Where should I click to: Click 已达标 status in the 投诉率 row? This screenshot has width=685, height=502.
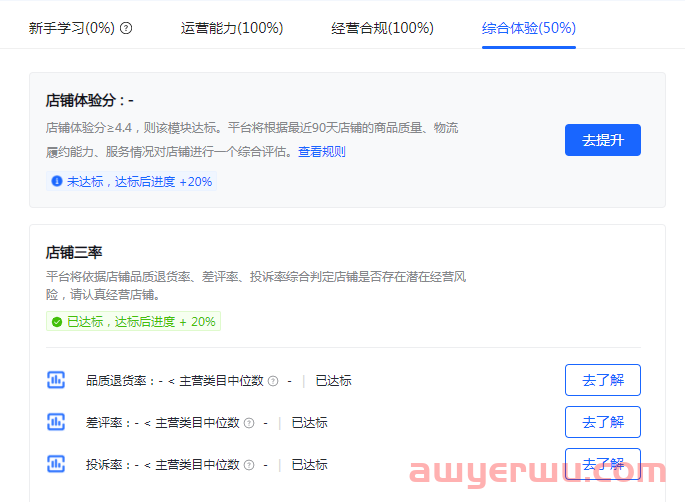coord(309,465)
